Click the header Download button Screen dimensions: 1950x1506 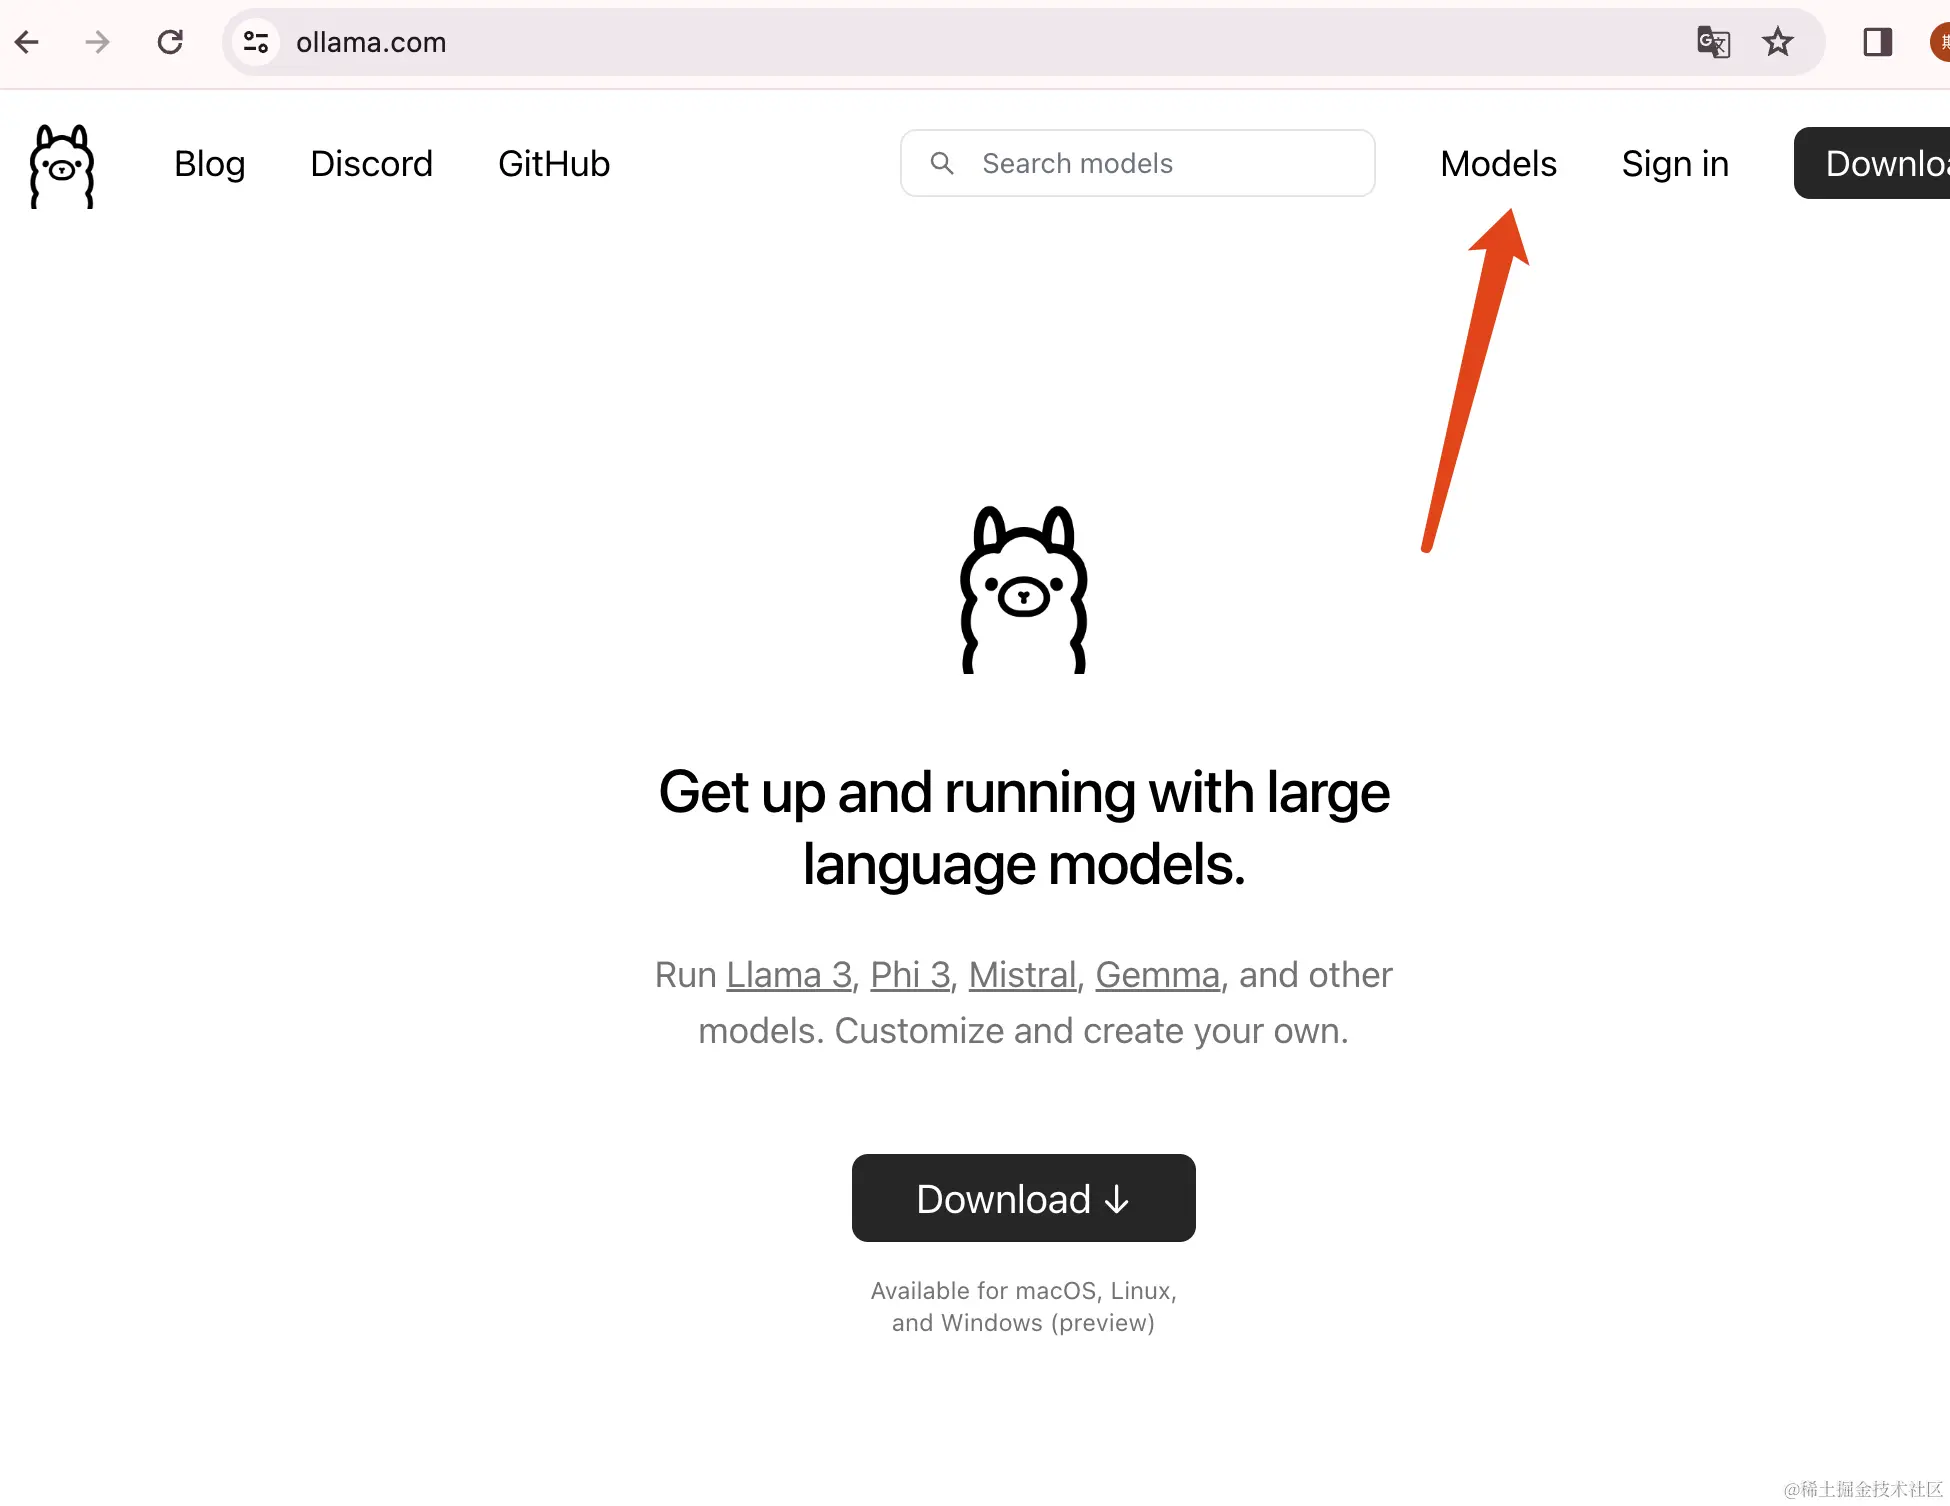(x=1872, y=163)
